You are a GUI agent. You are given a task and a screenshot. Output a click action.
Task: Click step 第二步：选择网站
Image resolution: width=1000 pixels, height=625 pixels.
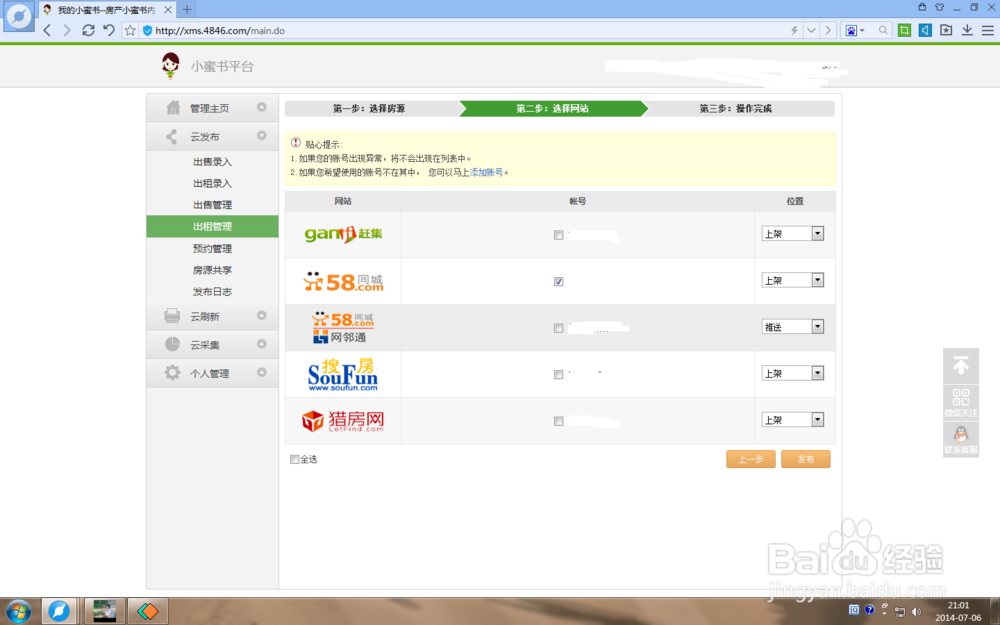[x=552, y=108]
